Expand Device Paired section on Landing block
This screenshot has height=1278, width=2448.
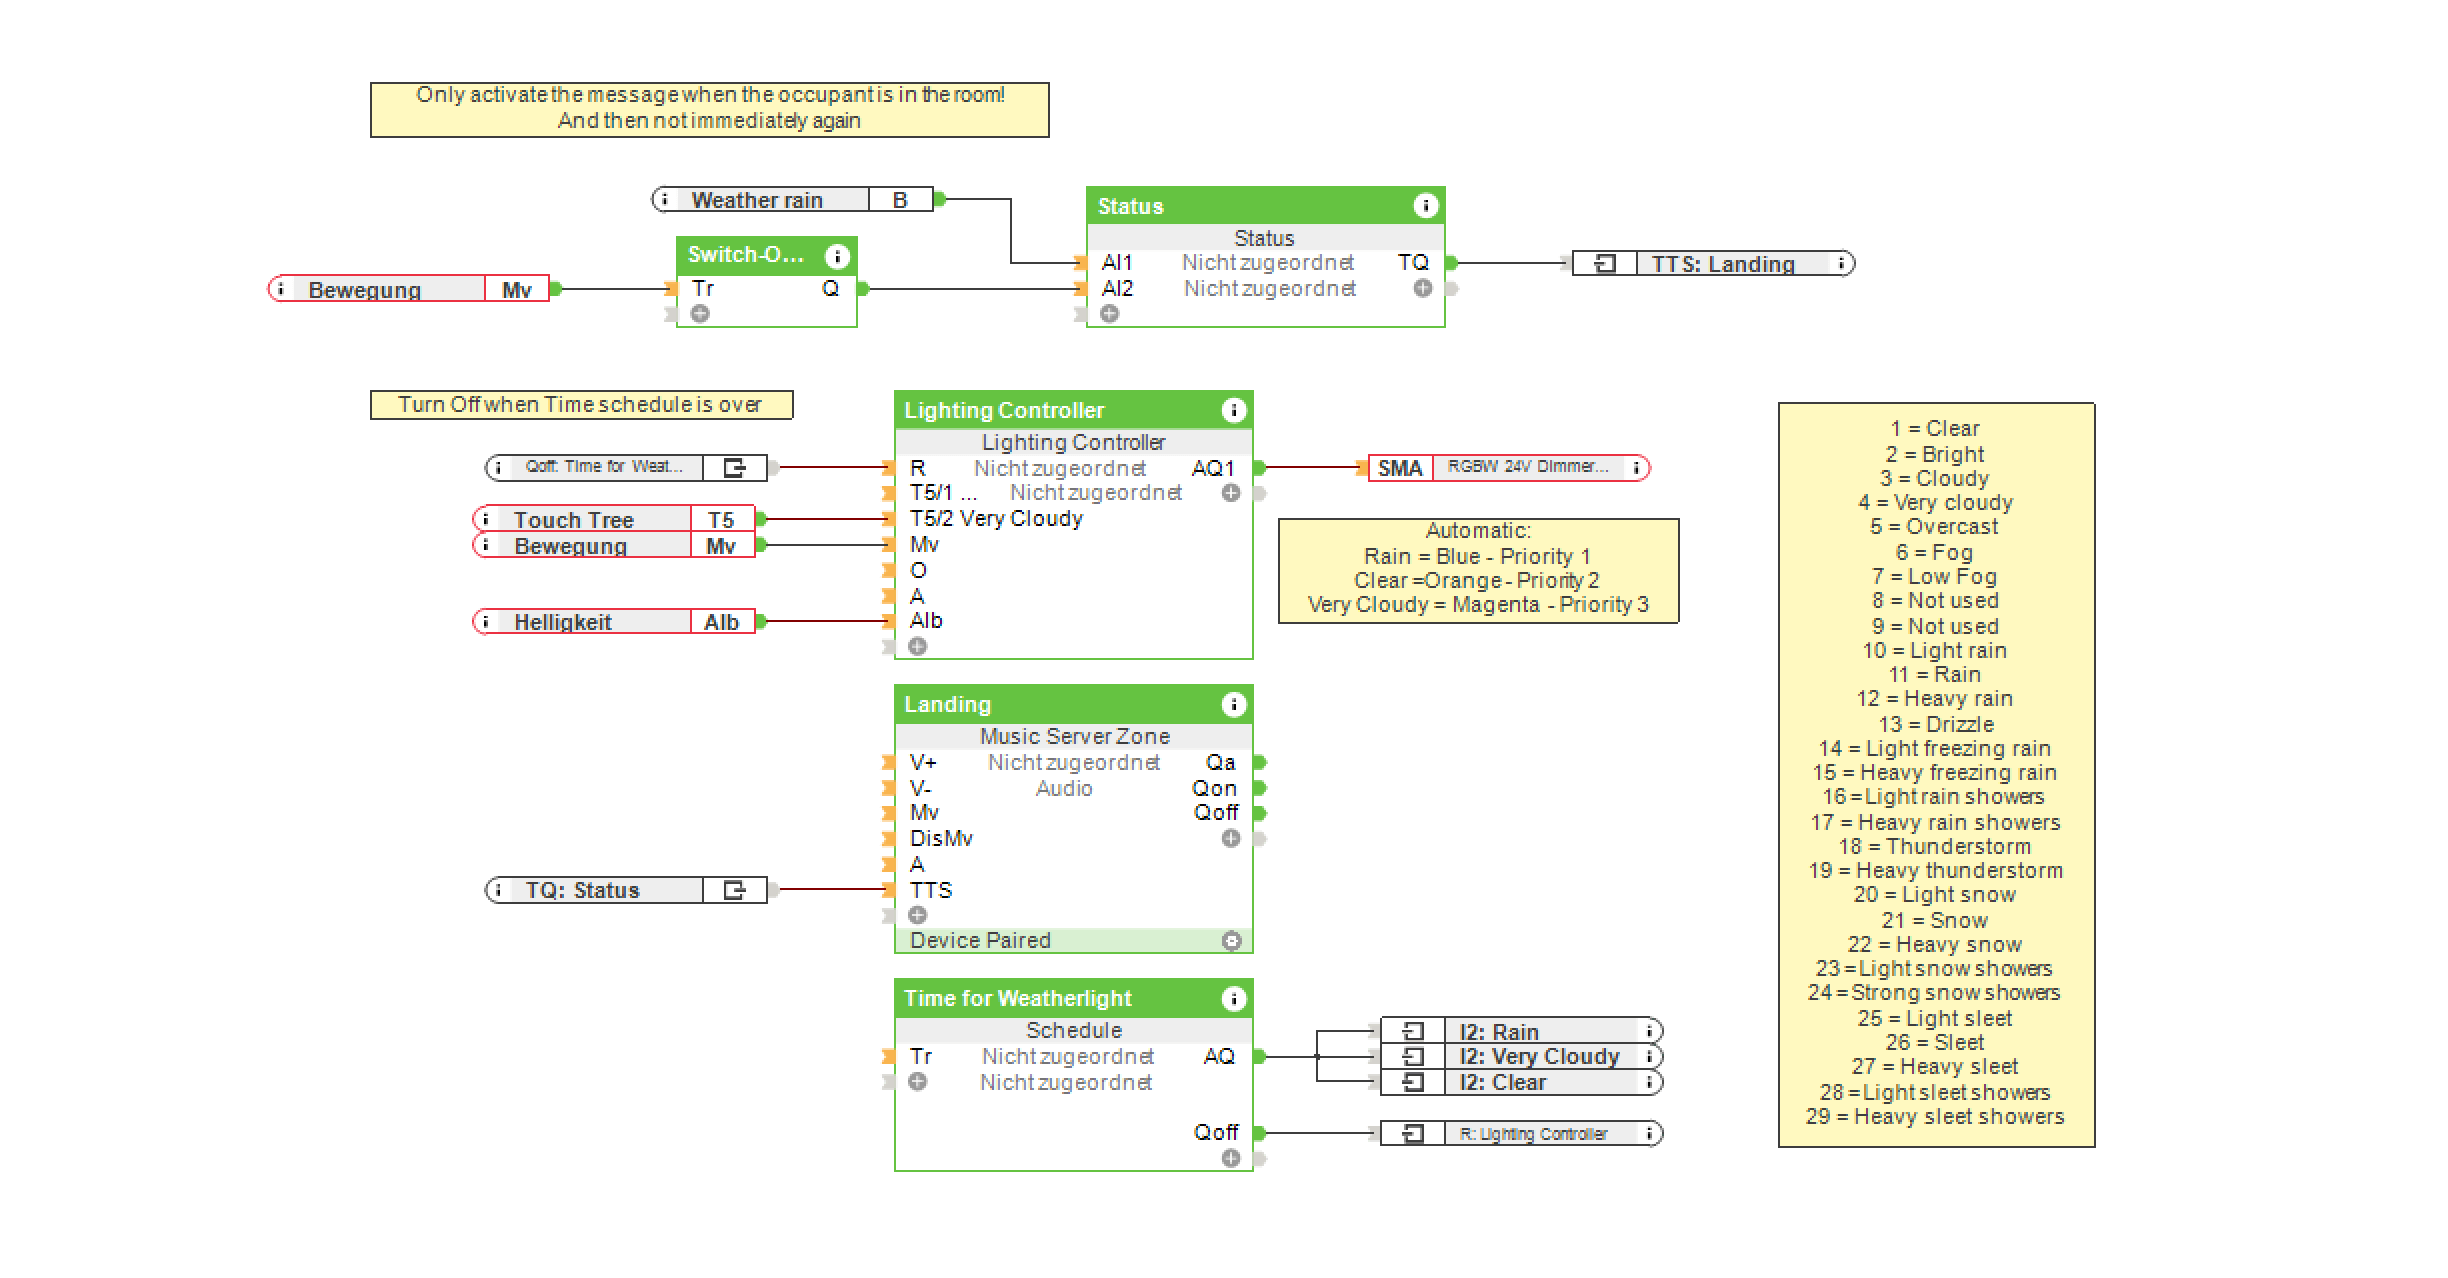pos(1231,941)
